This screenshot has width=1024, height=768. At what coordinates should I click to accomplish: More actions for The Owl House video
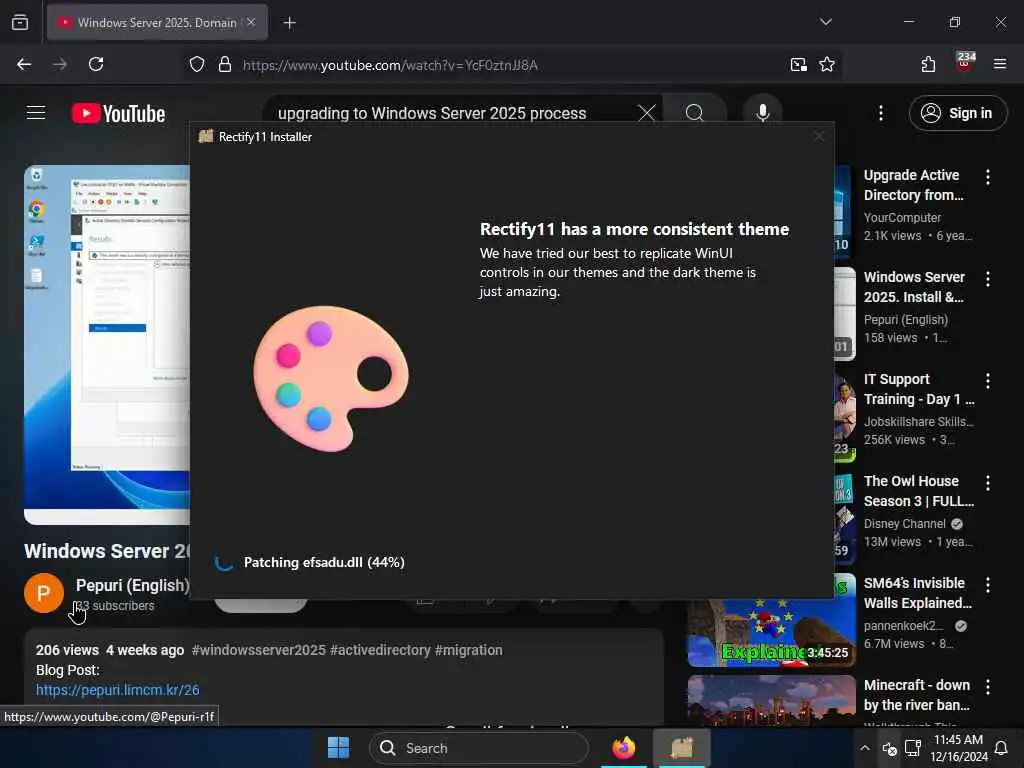coord(987,483)
